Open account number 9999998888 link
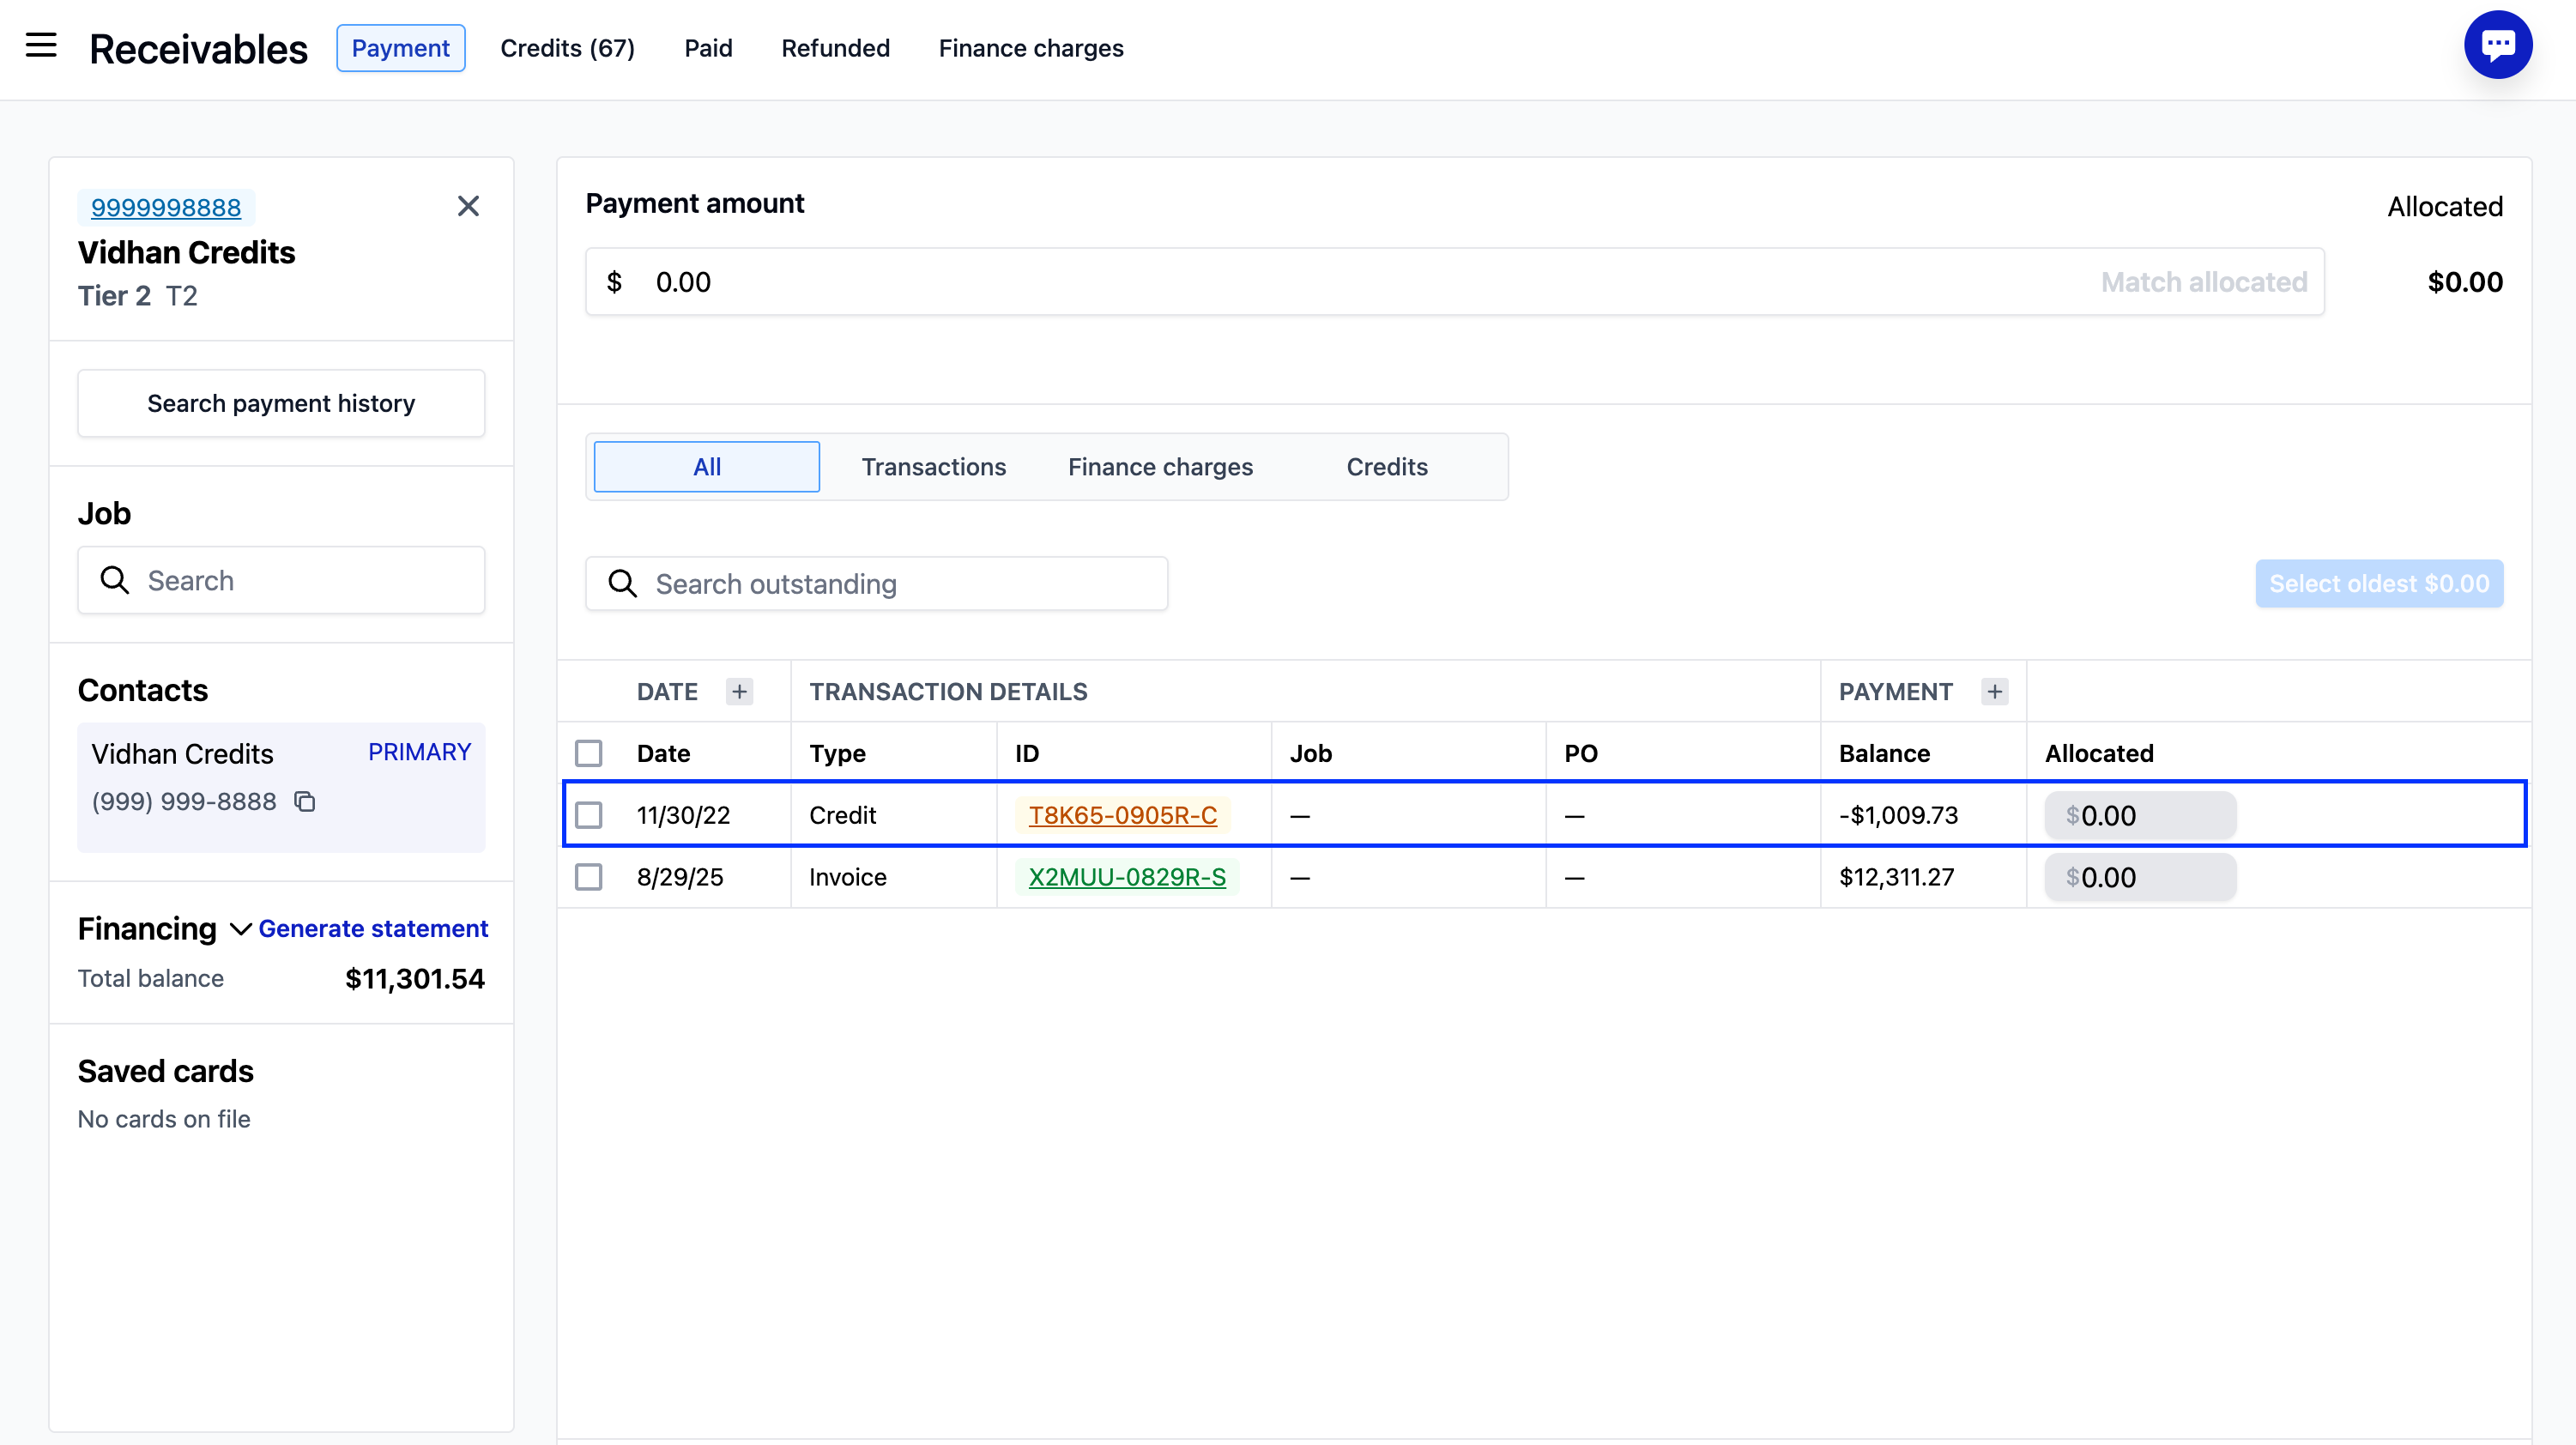 (166, 207)
